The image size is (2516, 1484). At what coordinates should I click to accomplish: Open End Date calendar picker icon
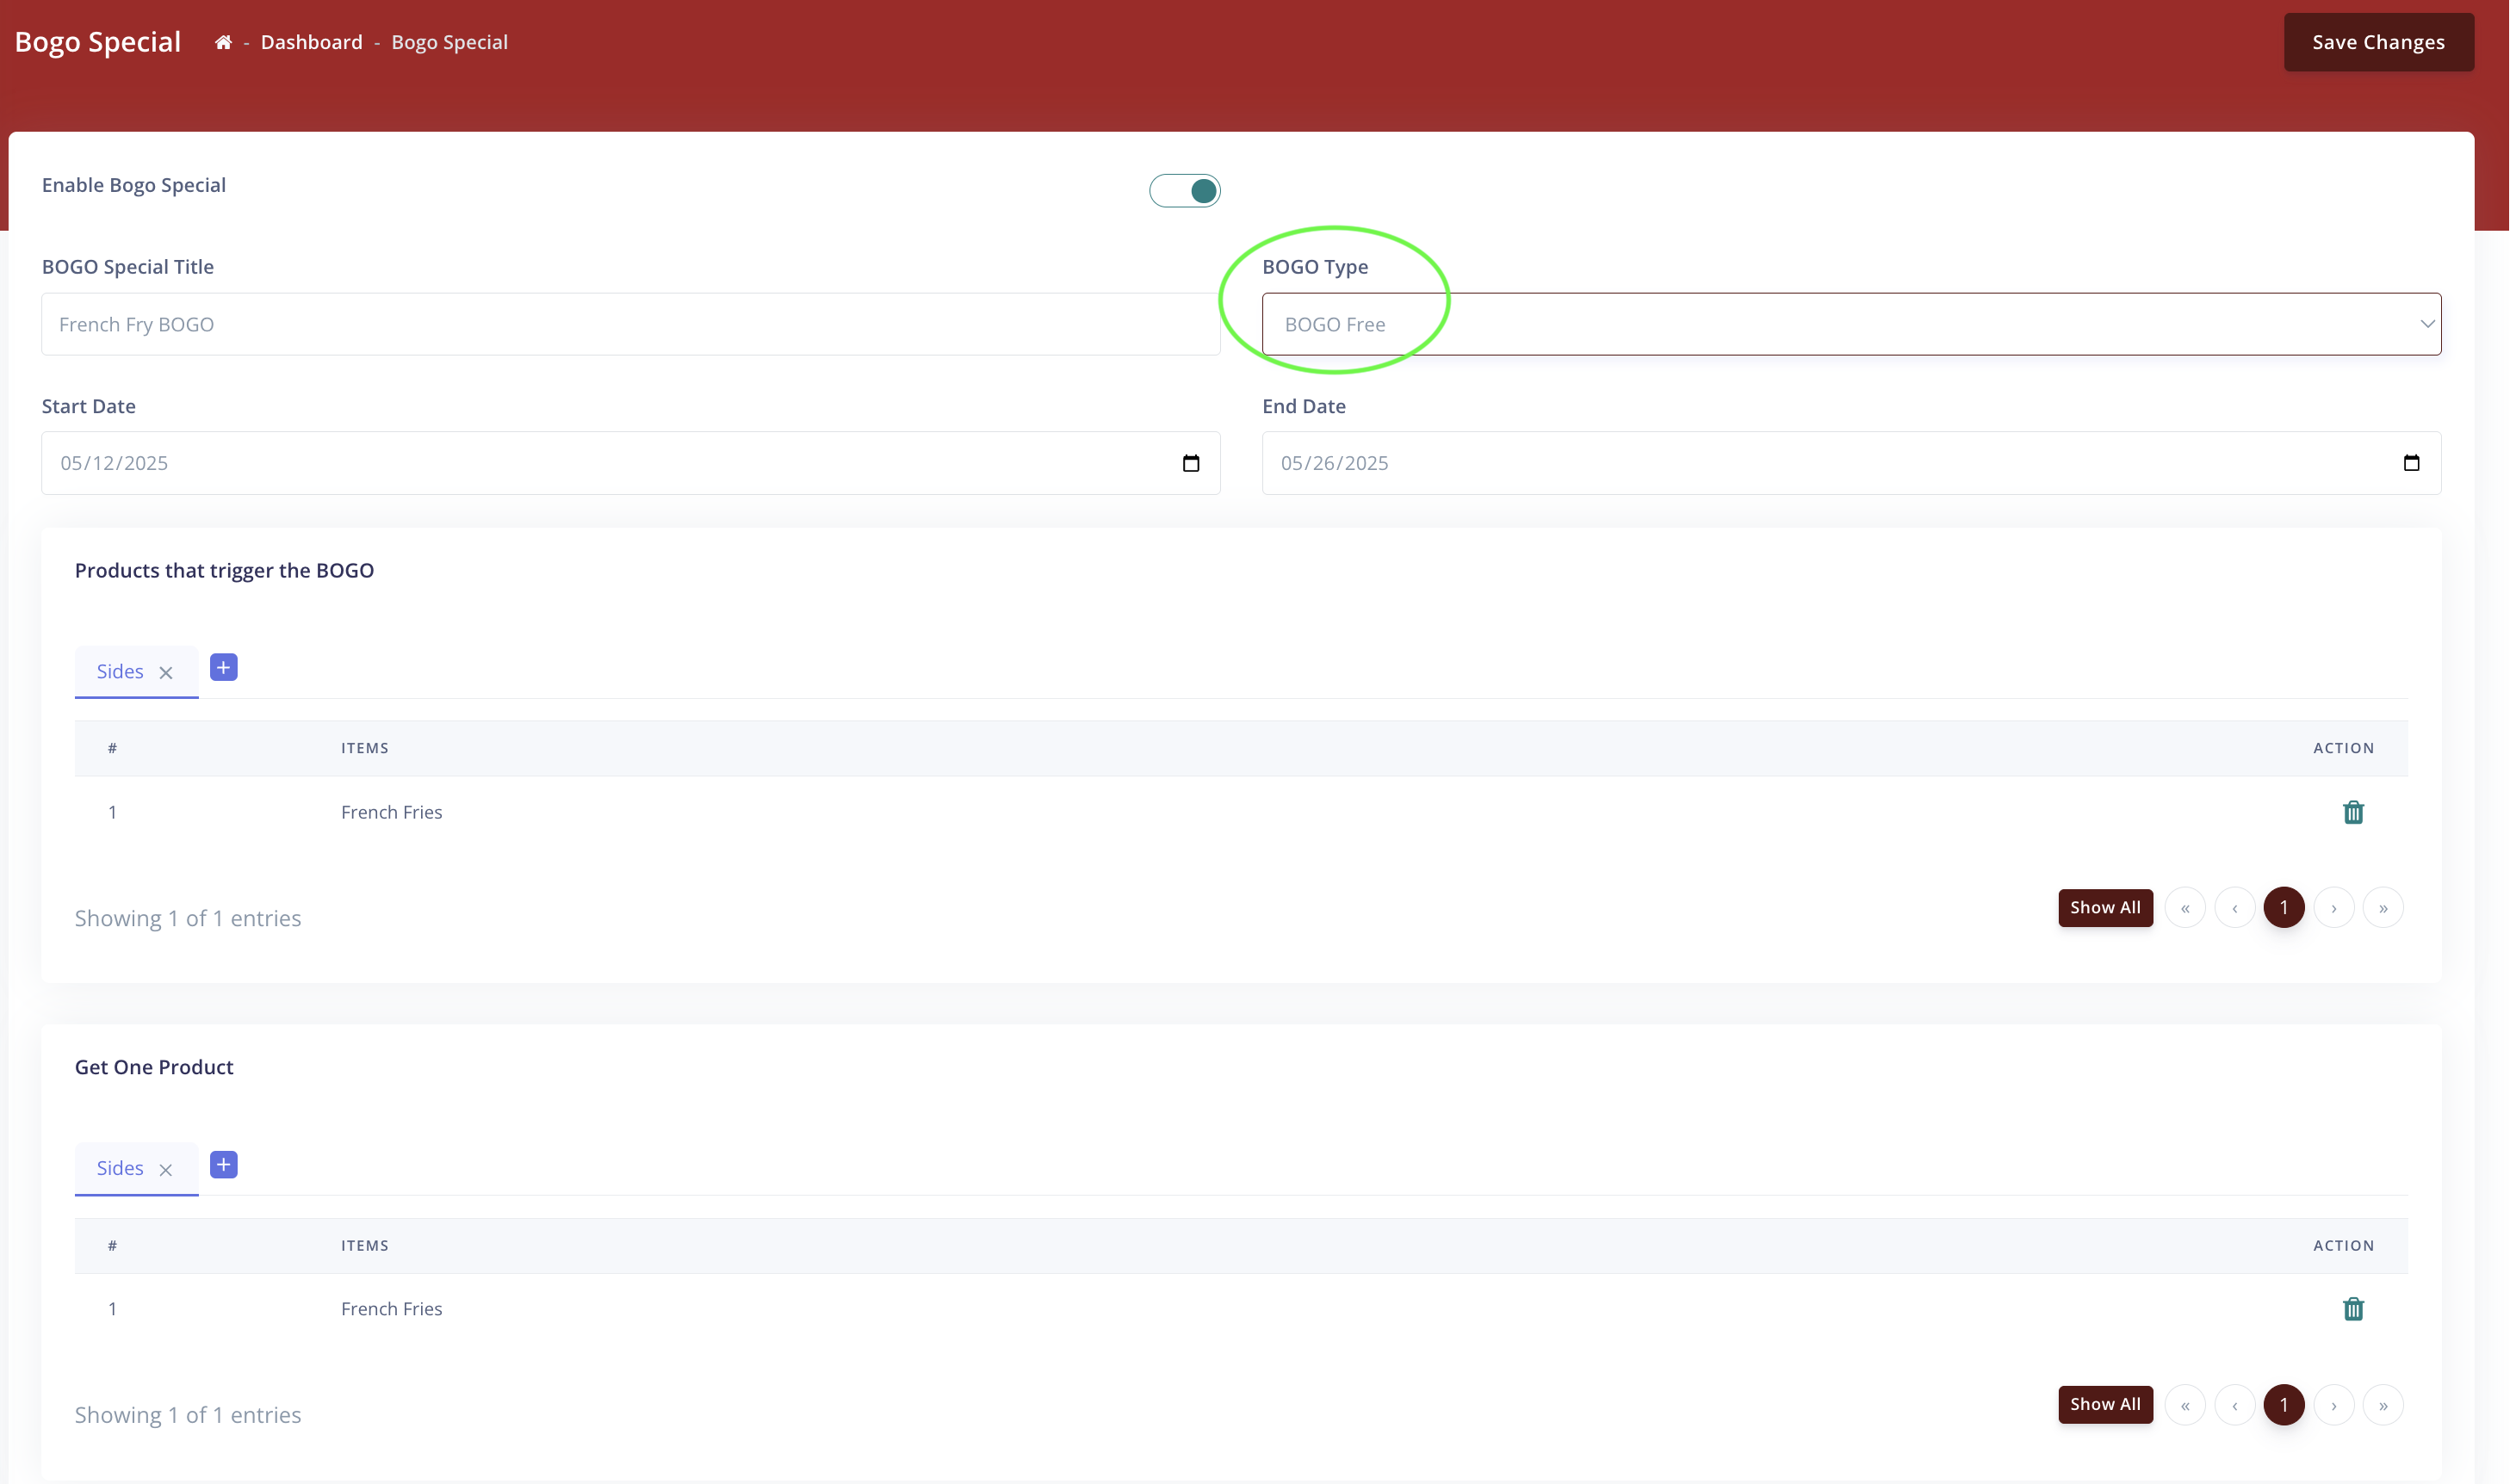pyautogui.click(x=2411, y=463)
